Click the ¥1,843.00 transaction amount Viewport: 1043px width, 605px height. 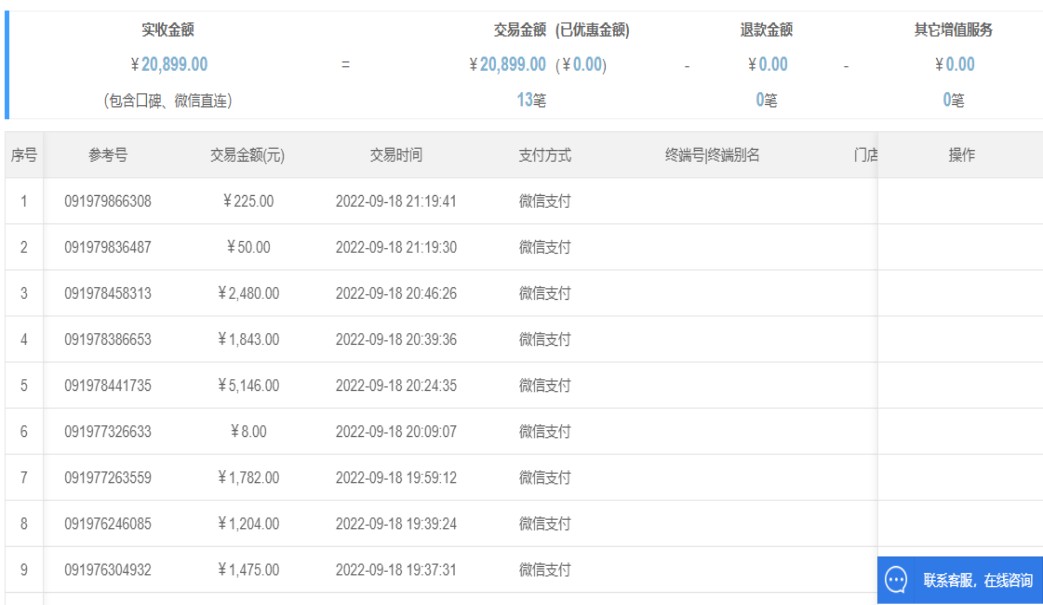pyautogui.click(x=248, y=339)
